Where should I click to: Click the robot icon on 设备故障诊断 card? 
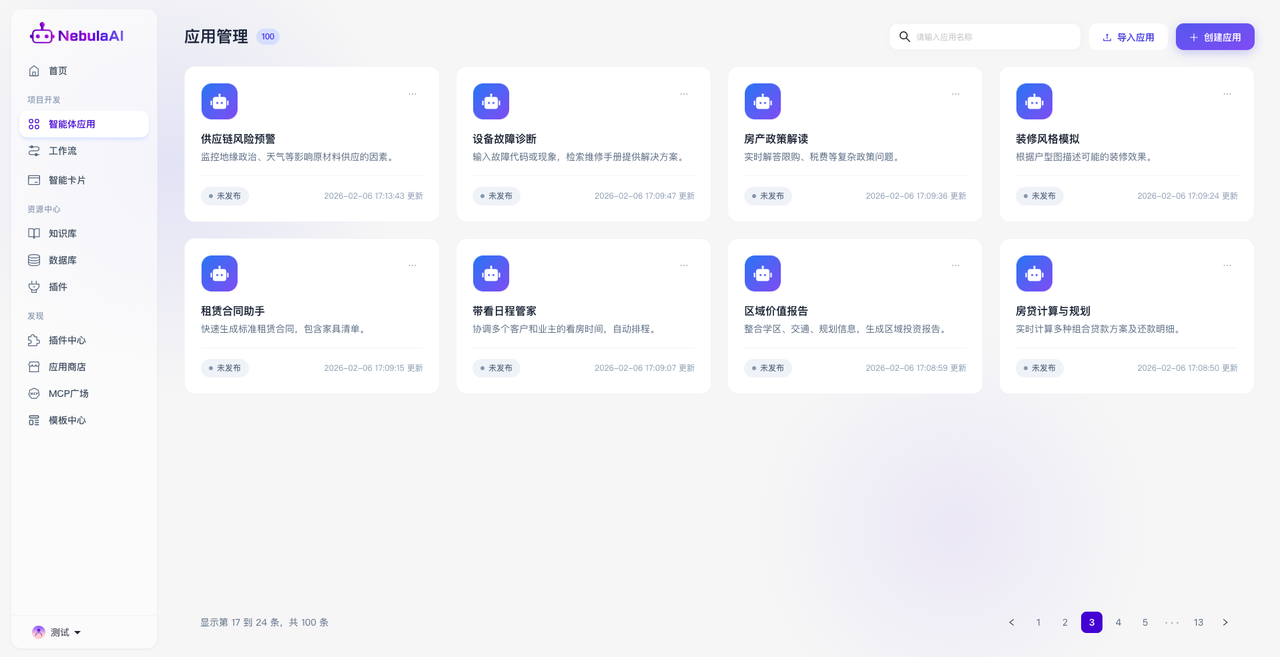pos(491,101)
